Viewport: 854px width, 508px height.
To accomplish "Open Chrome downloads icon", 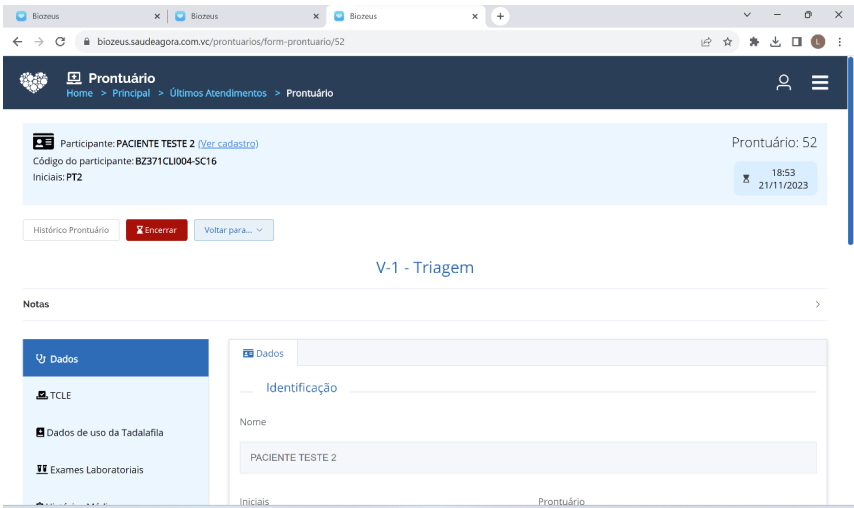I will (775, 42).
